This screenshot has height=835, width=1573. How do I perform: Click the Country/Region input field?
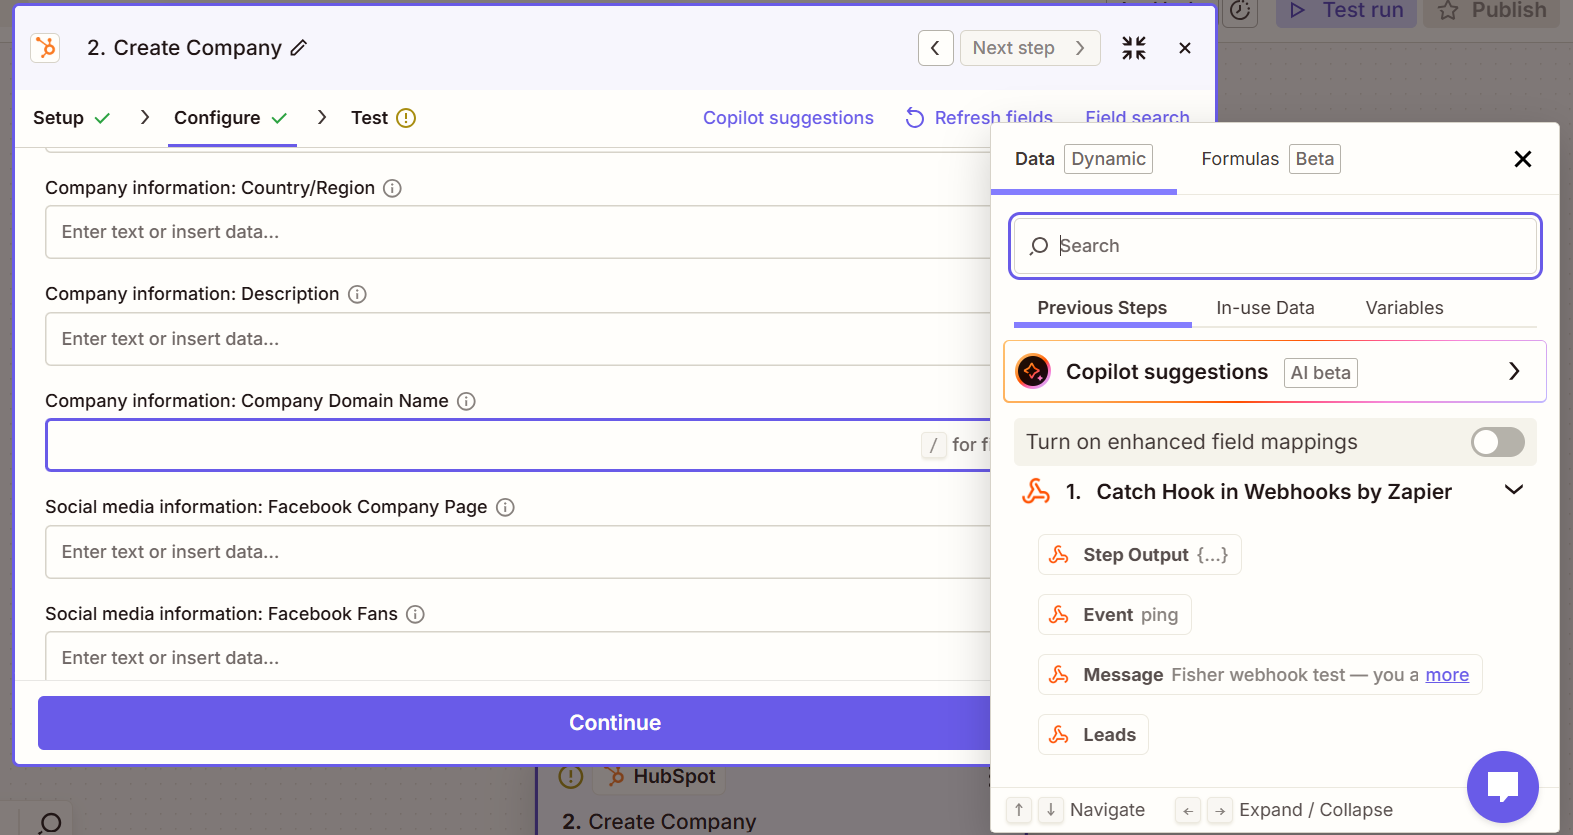pos(518,232)
